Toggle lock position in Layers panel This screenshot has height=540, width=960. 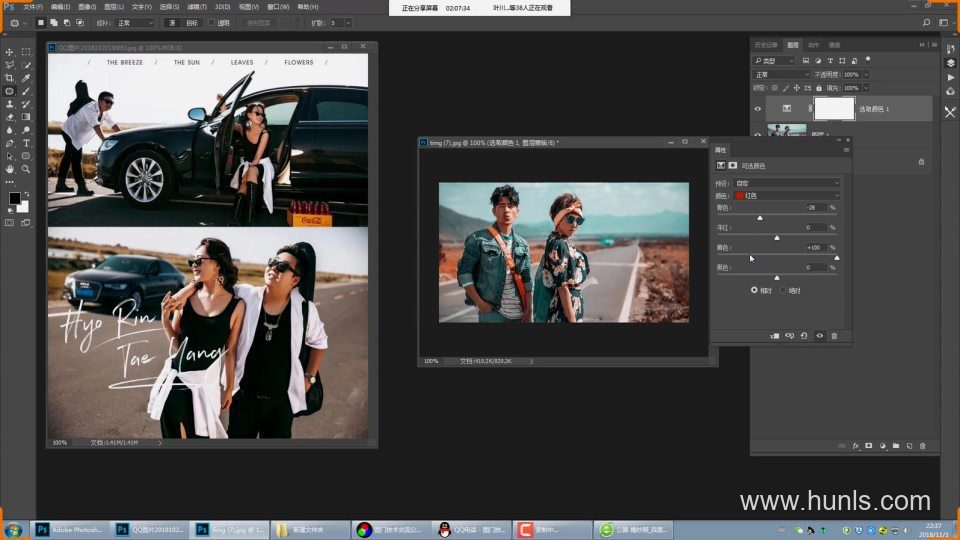(x=797, y=88)
